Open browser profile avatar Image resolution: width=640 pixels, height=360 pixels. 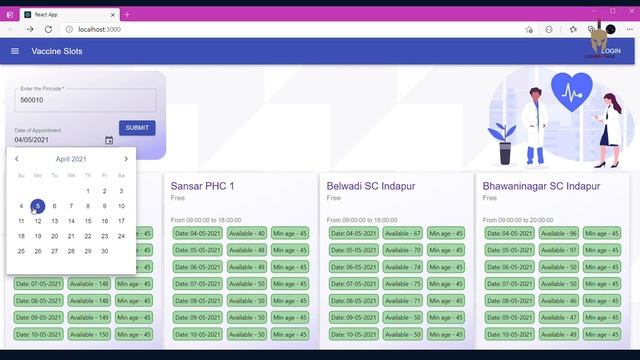[611, 29]
